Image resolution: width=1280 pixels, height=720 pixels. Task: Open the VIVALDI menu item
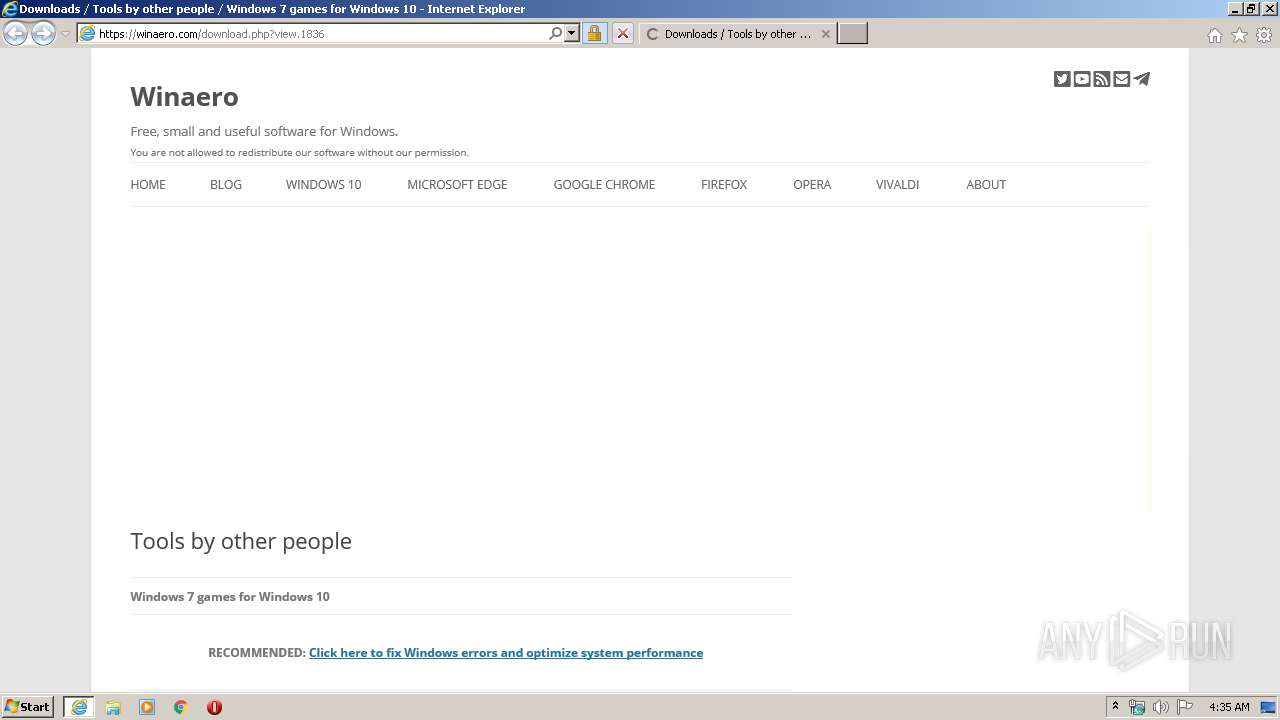(897, 184)
